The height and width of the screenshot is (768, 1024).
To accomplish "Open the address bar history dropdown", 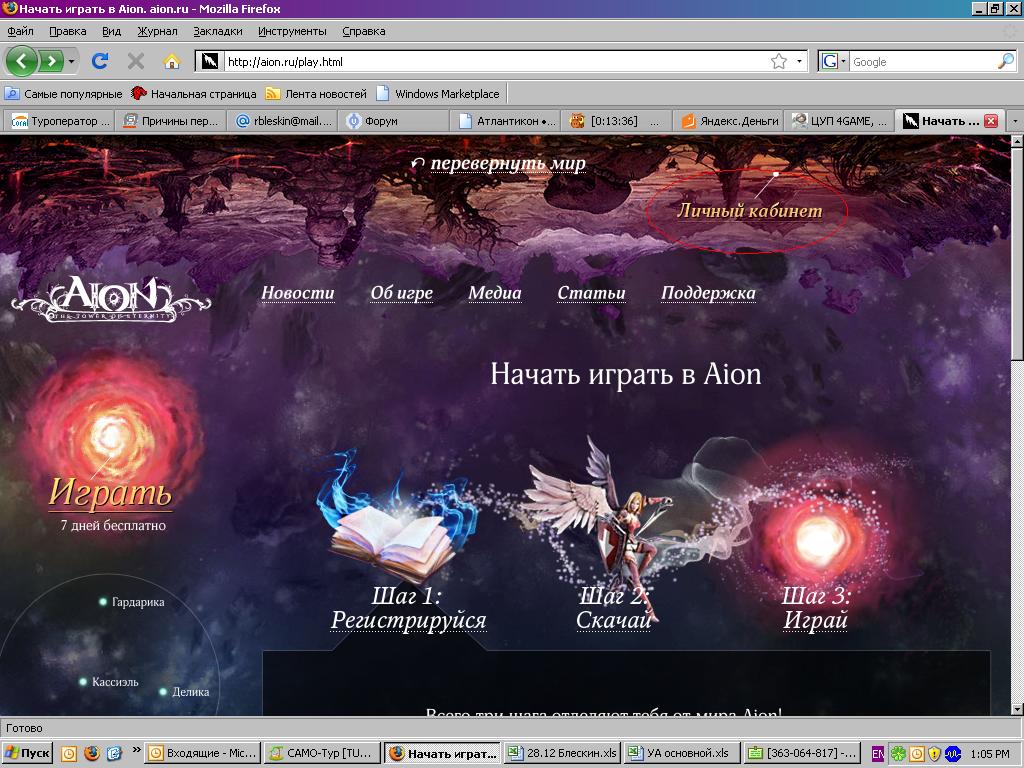I will 799,61.
